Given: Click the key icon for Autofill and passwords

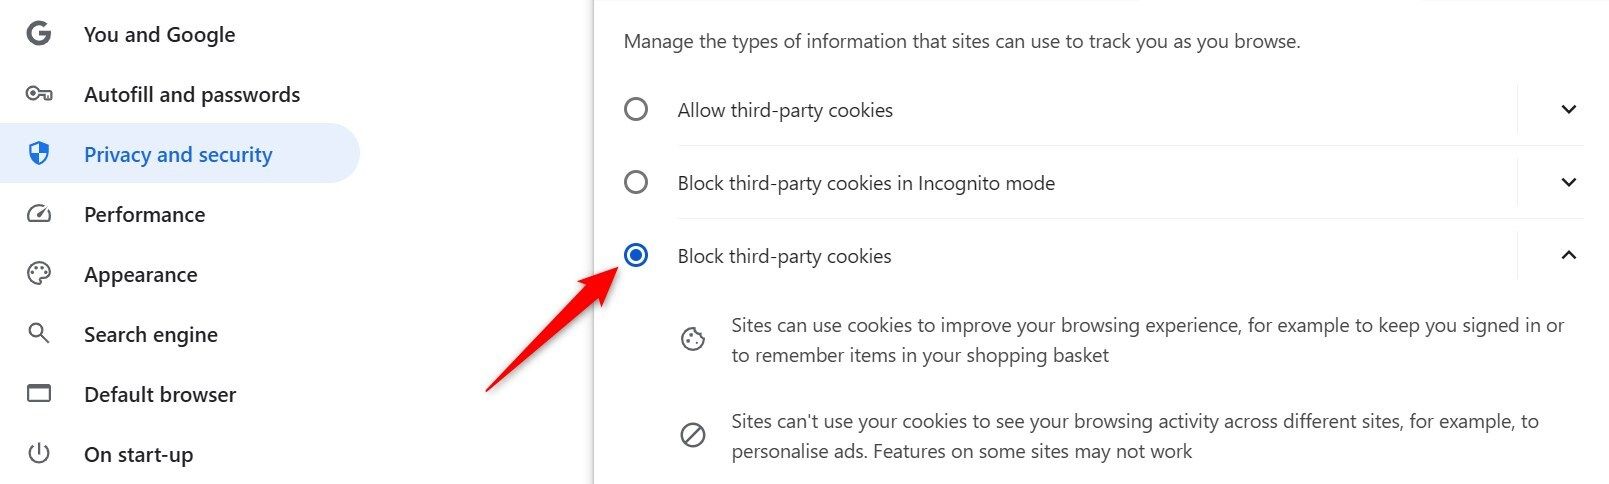Looking at the screenshot, I should point(39,94).
